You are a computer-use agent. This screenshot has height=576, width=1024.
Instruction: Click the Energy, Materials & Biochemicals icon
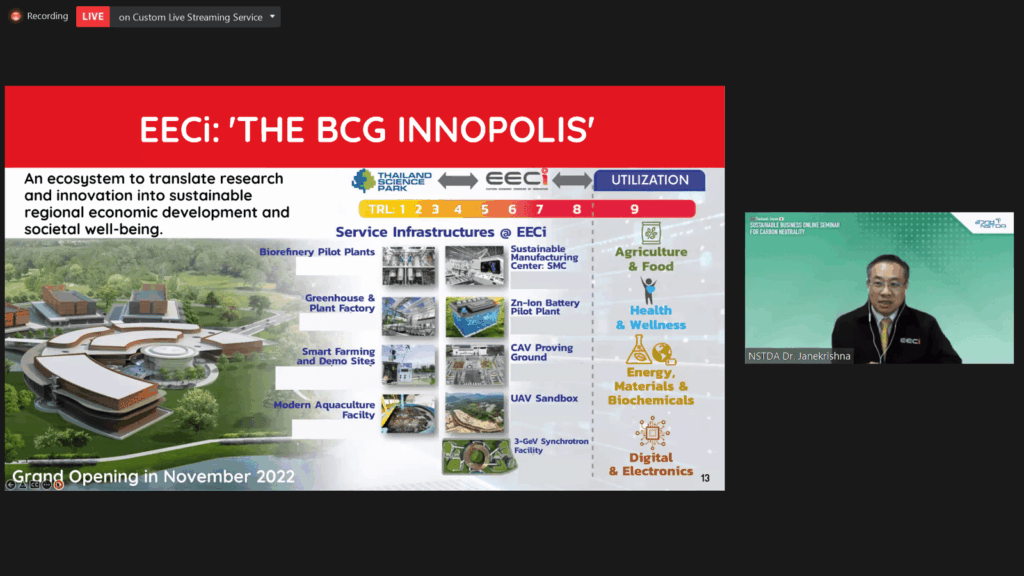(651, 350)
